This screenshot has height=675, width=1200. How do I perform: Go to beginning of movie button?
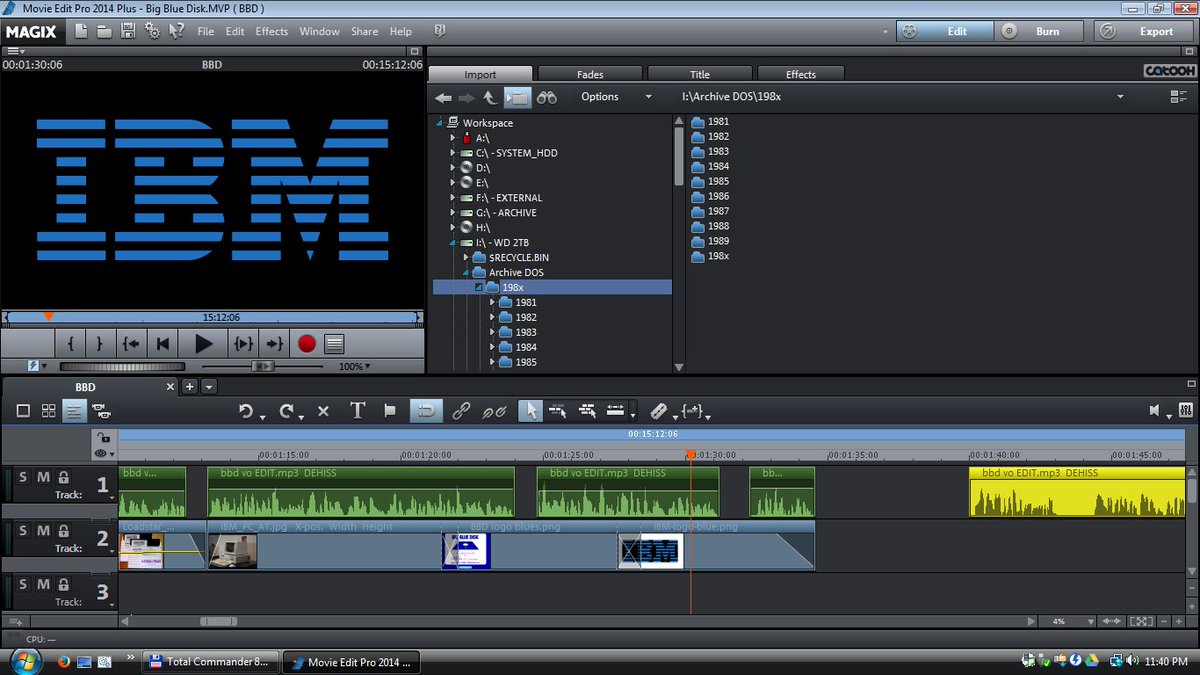click(162, 343)
